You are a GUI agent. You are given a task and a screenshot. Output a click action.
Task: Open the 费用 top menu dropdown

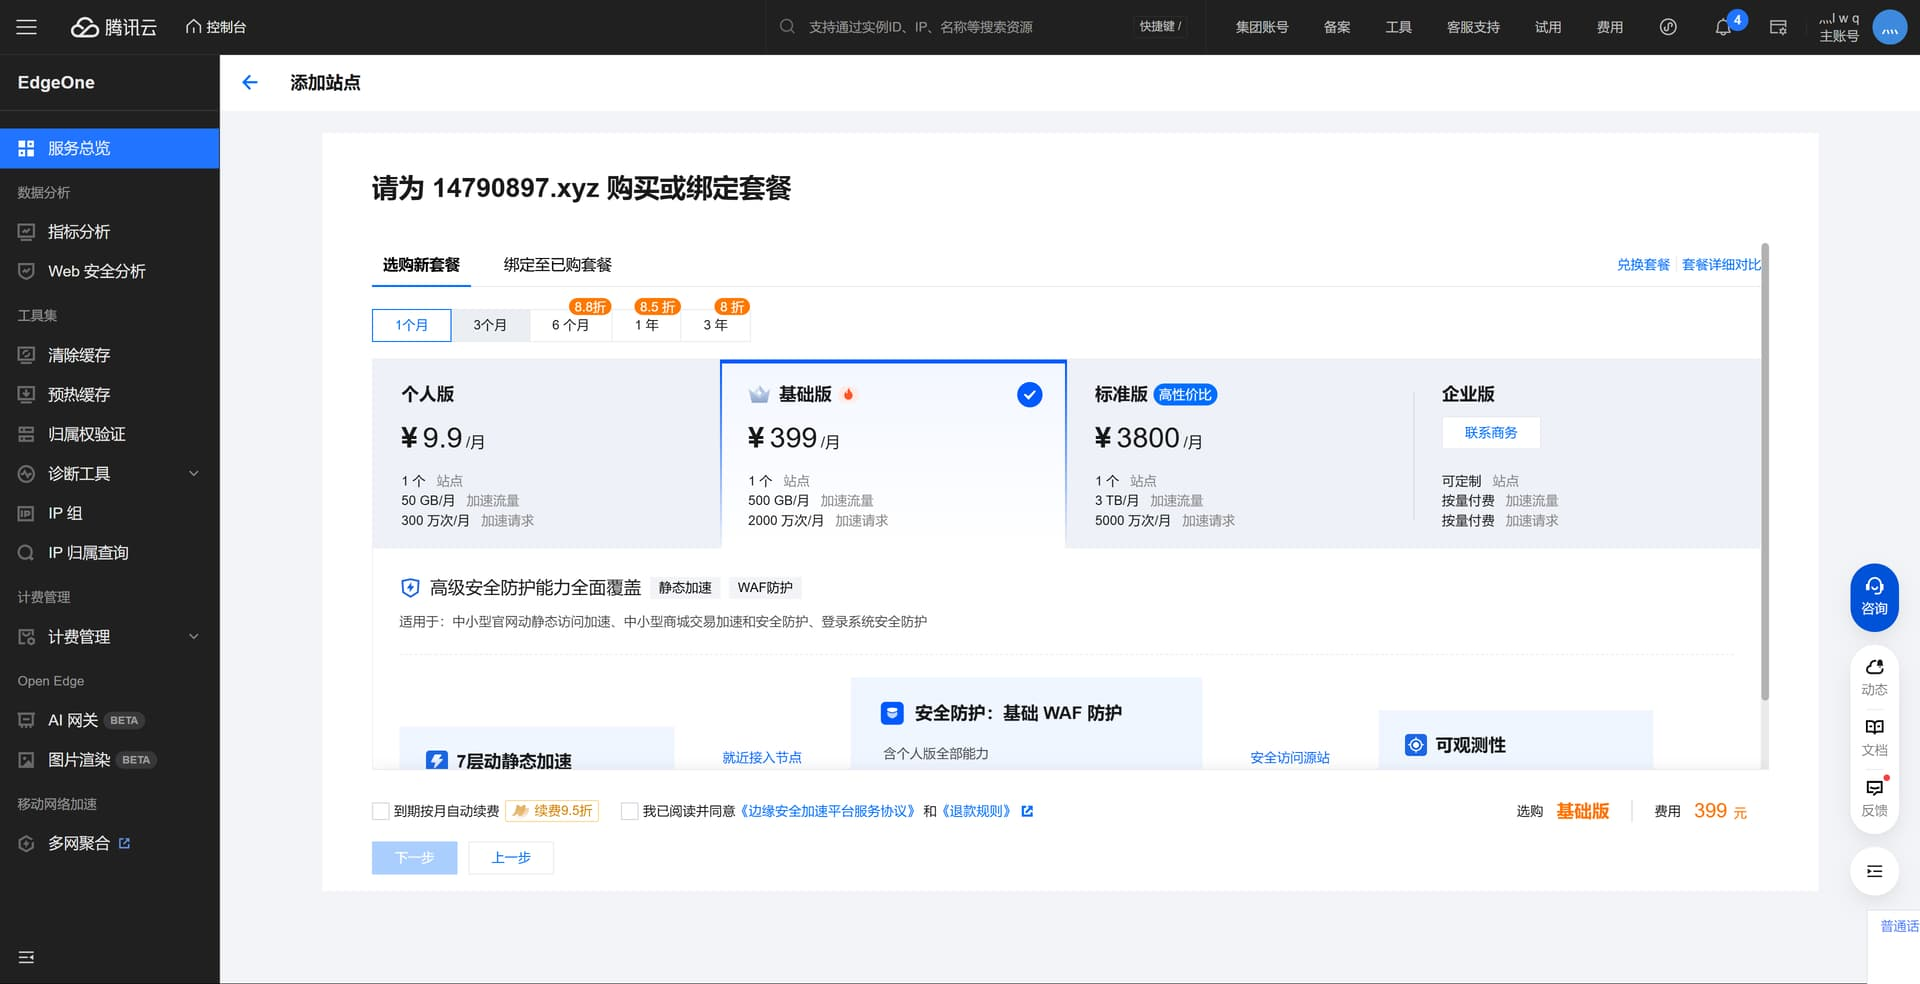tap(1609, 27)
